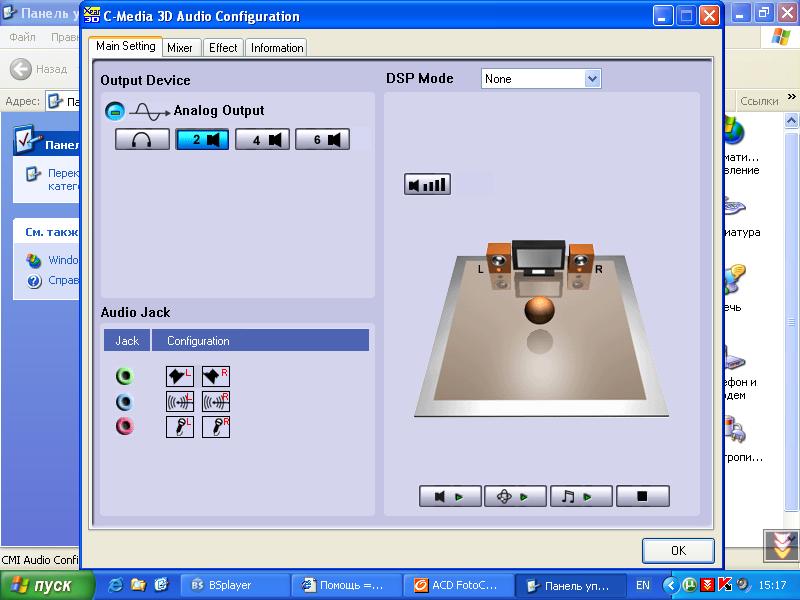800x600 pixels.
Task: Open the Information tab
Action: [x=277, y=48]
